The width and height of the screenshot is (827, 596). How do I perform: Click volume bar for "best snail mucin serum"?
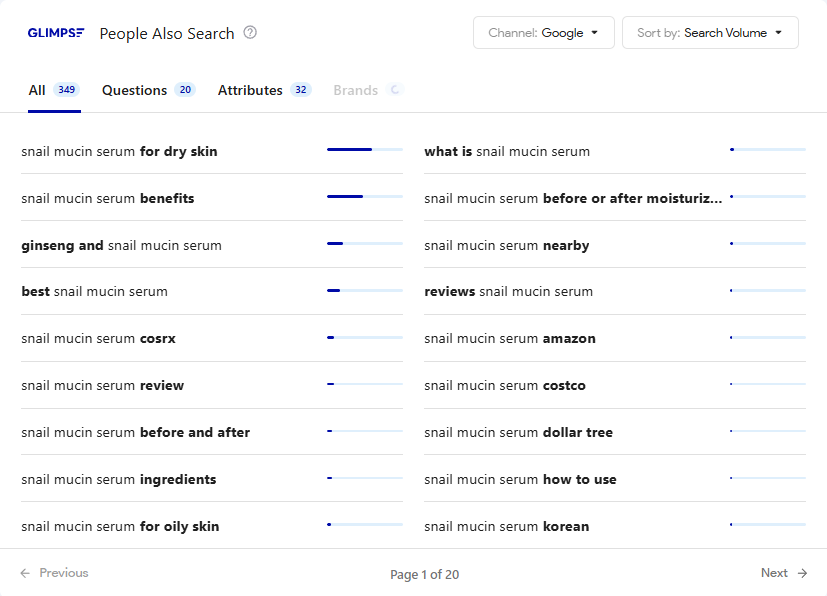tap(364, 291)
